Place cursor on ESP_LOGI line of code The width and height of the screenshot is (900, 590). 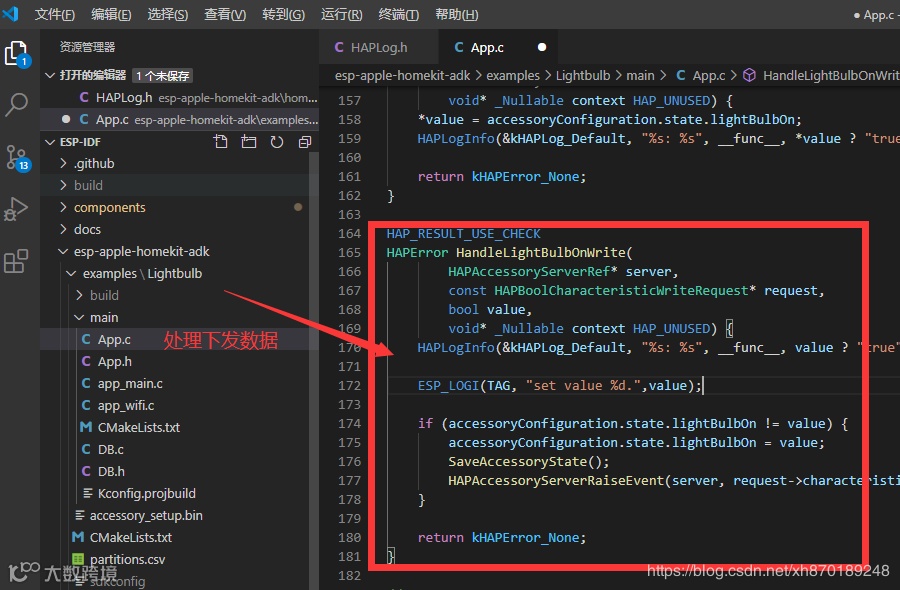pos(560,385)
